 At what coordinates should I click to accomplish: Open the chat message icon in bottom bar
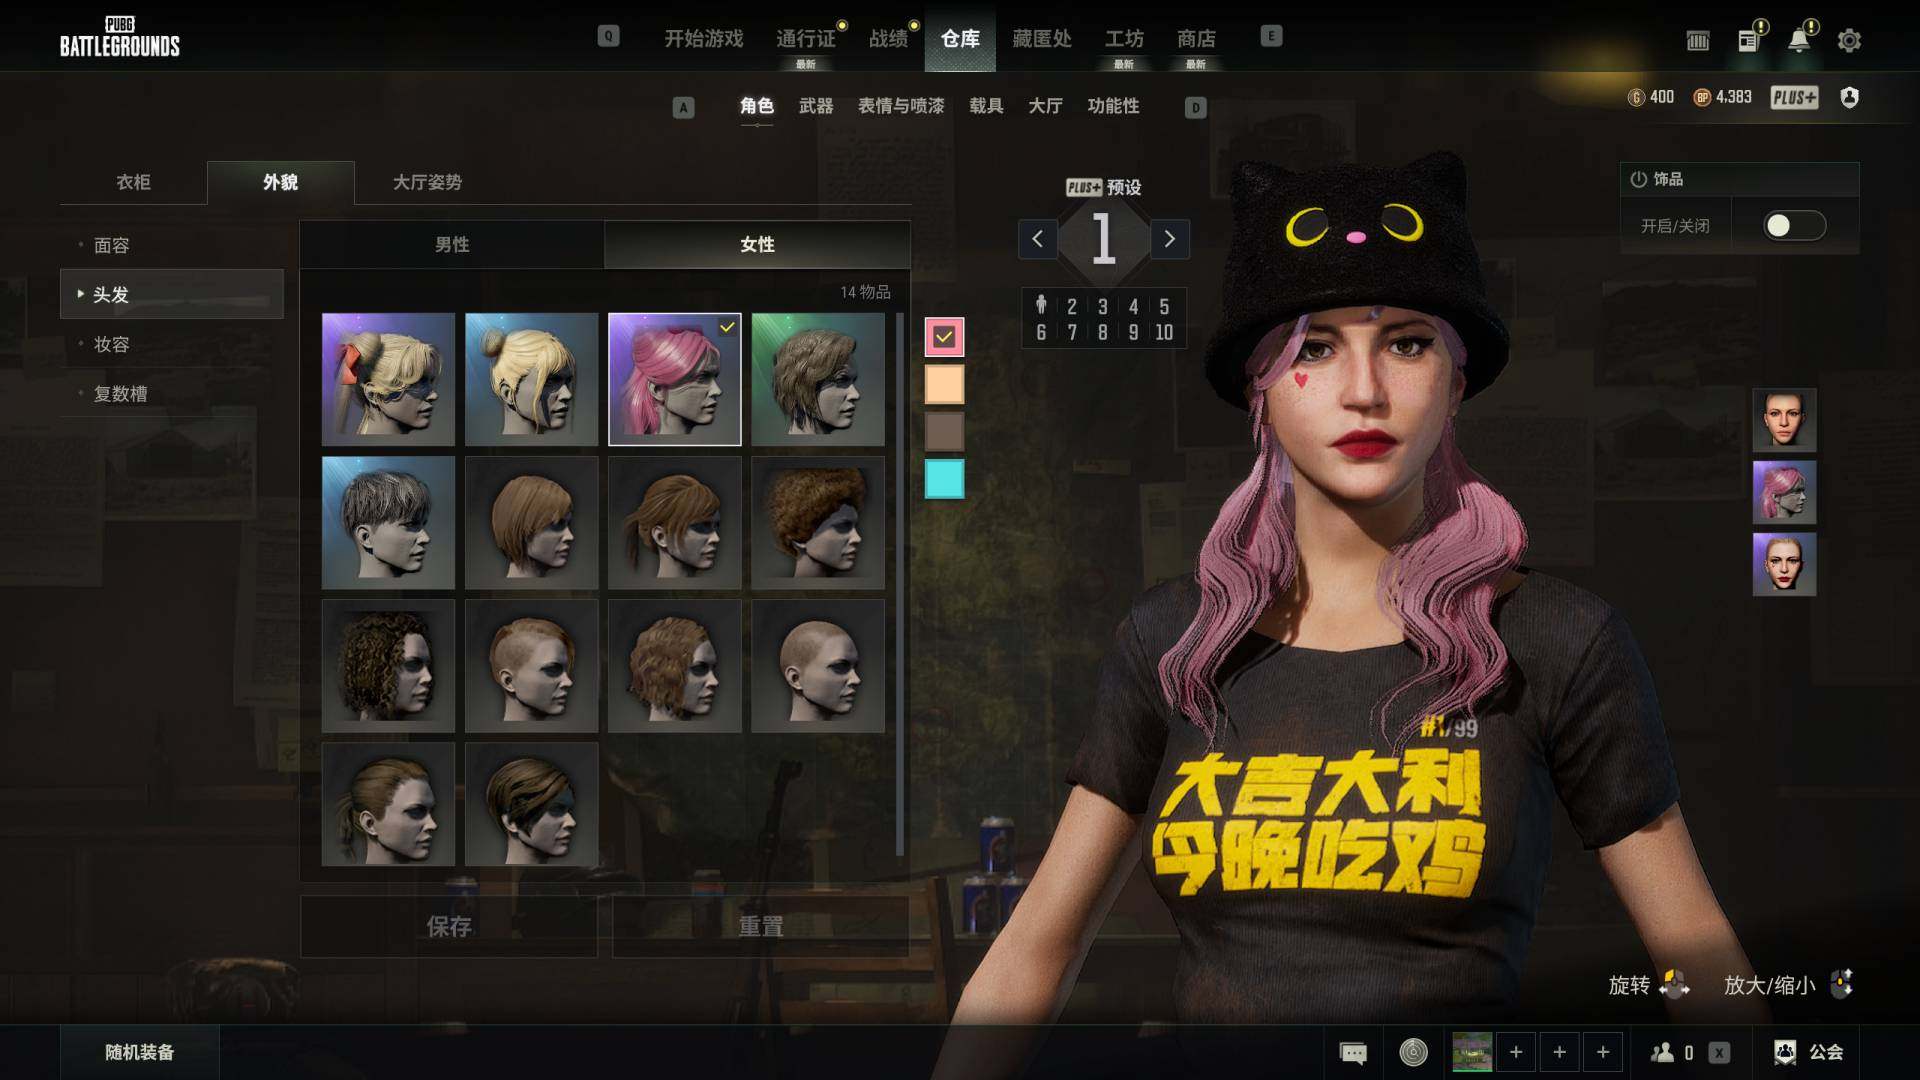(1353, 1052)
